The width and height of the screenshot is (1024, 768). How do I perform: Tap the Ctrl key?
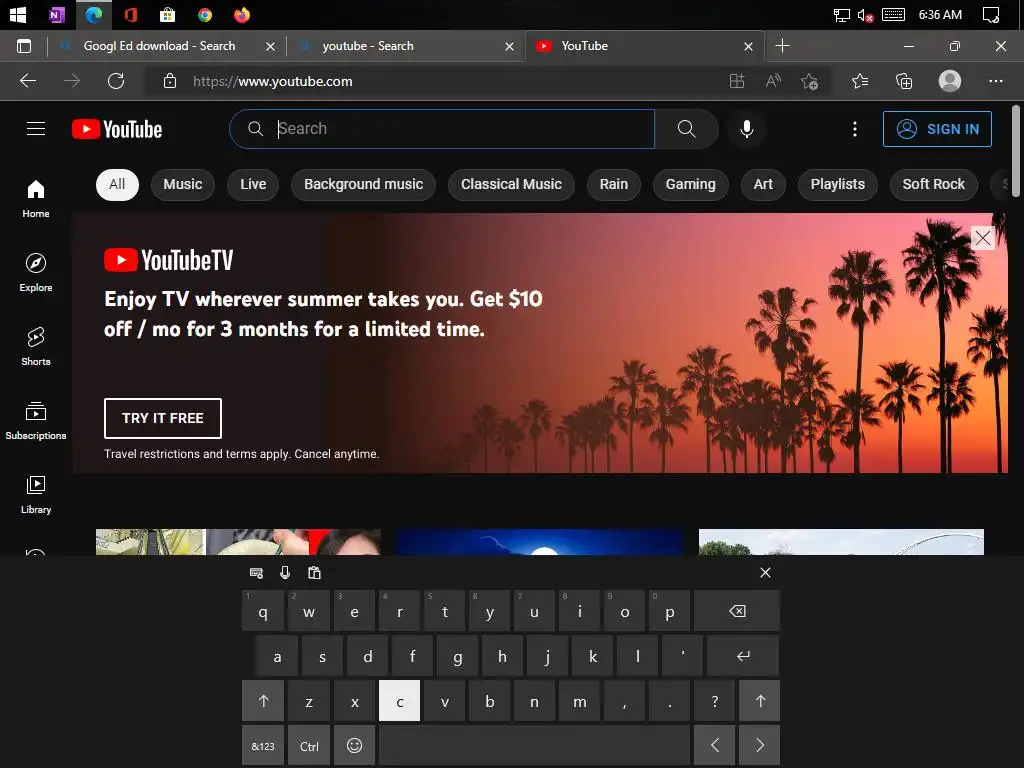309,745
